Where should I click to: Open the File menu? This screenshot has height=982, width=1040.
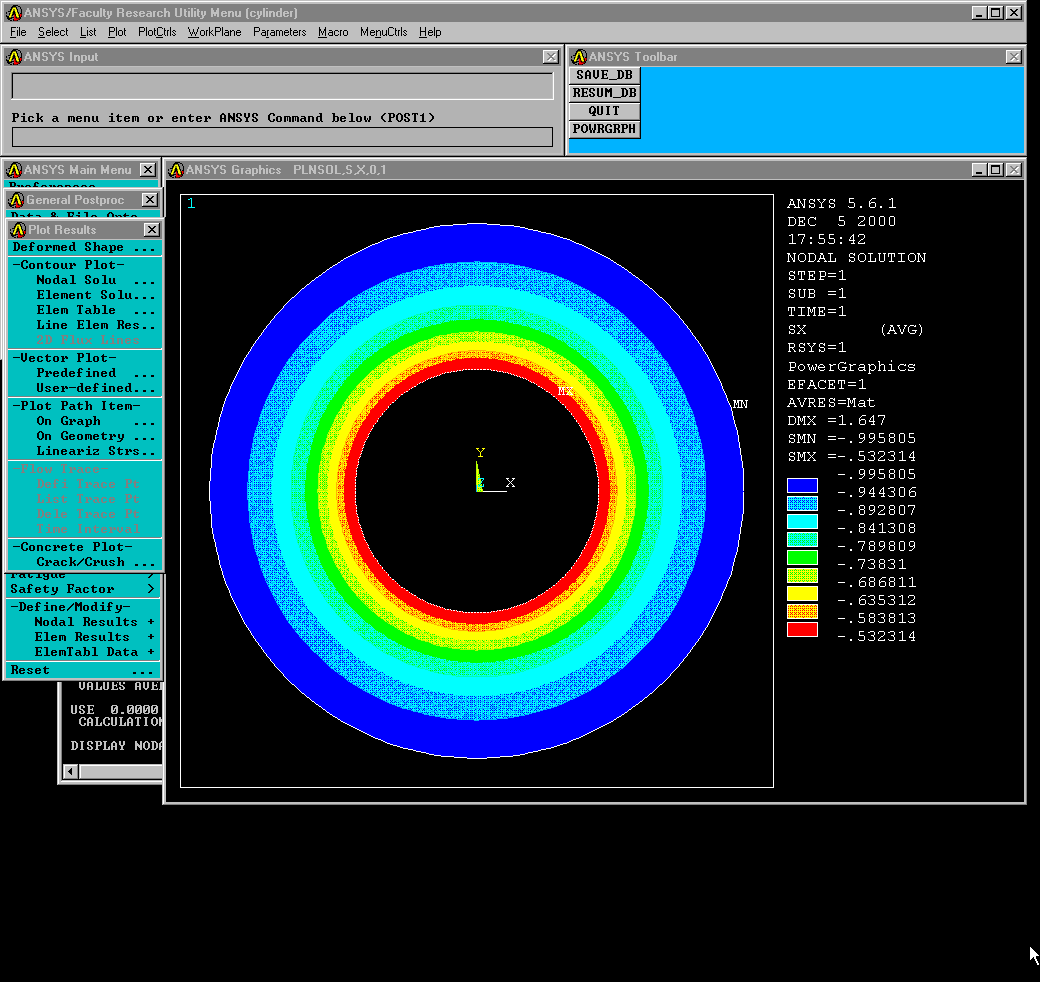19,32
